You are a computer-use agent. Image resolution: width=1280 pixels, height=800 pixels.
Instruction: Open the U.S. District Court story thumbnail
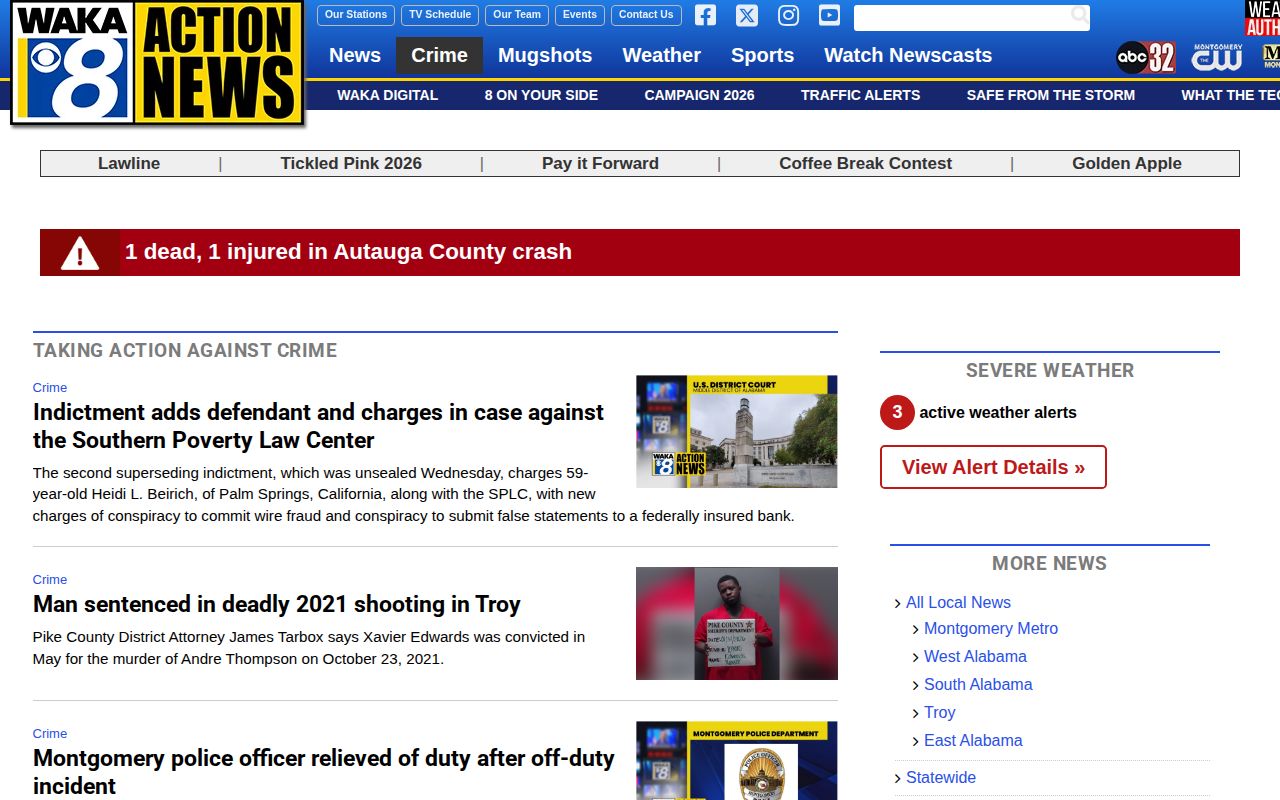point(737,432)
